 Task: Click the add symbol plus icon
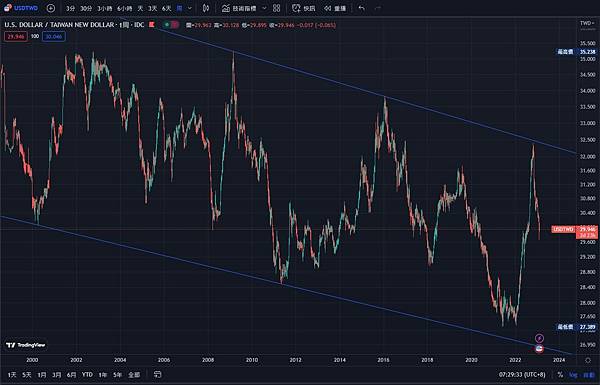click(x=51, y=8)
